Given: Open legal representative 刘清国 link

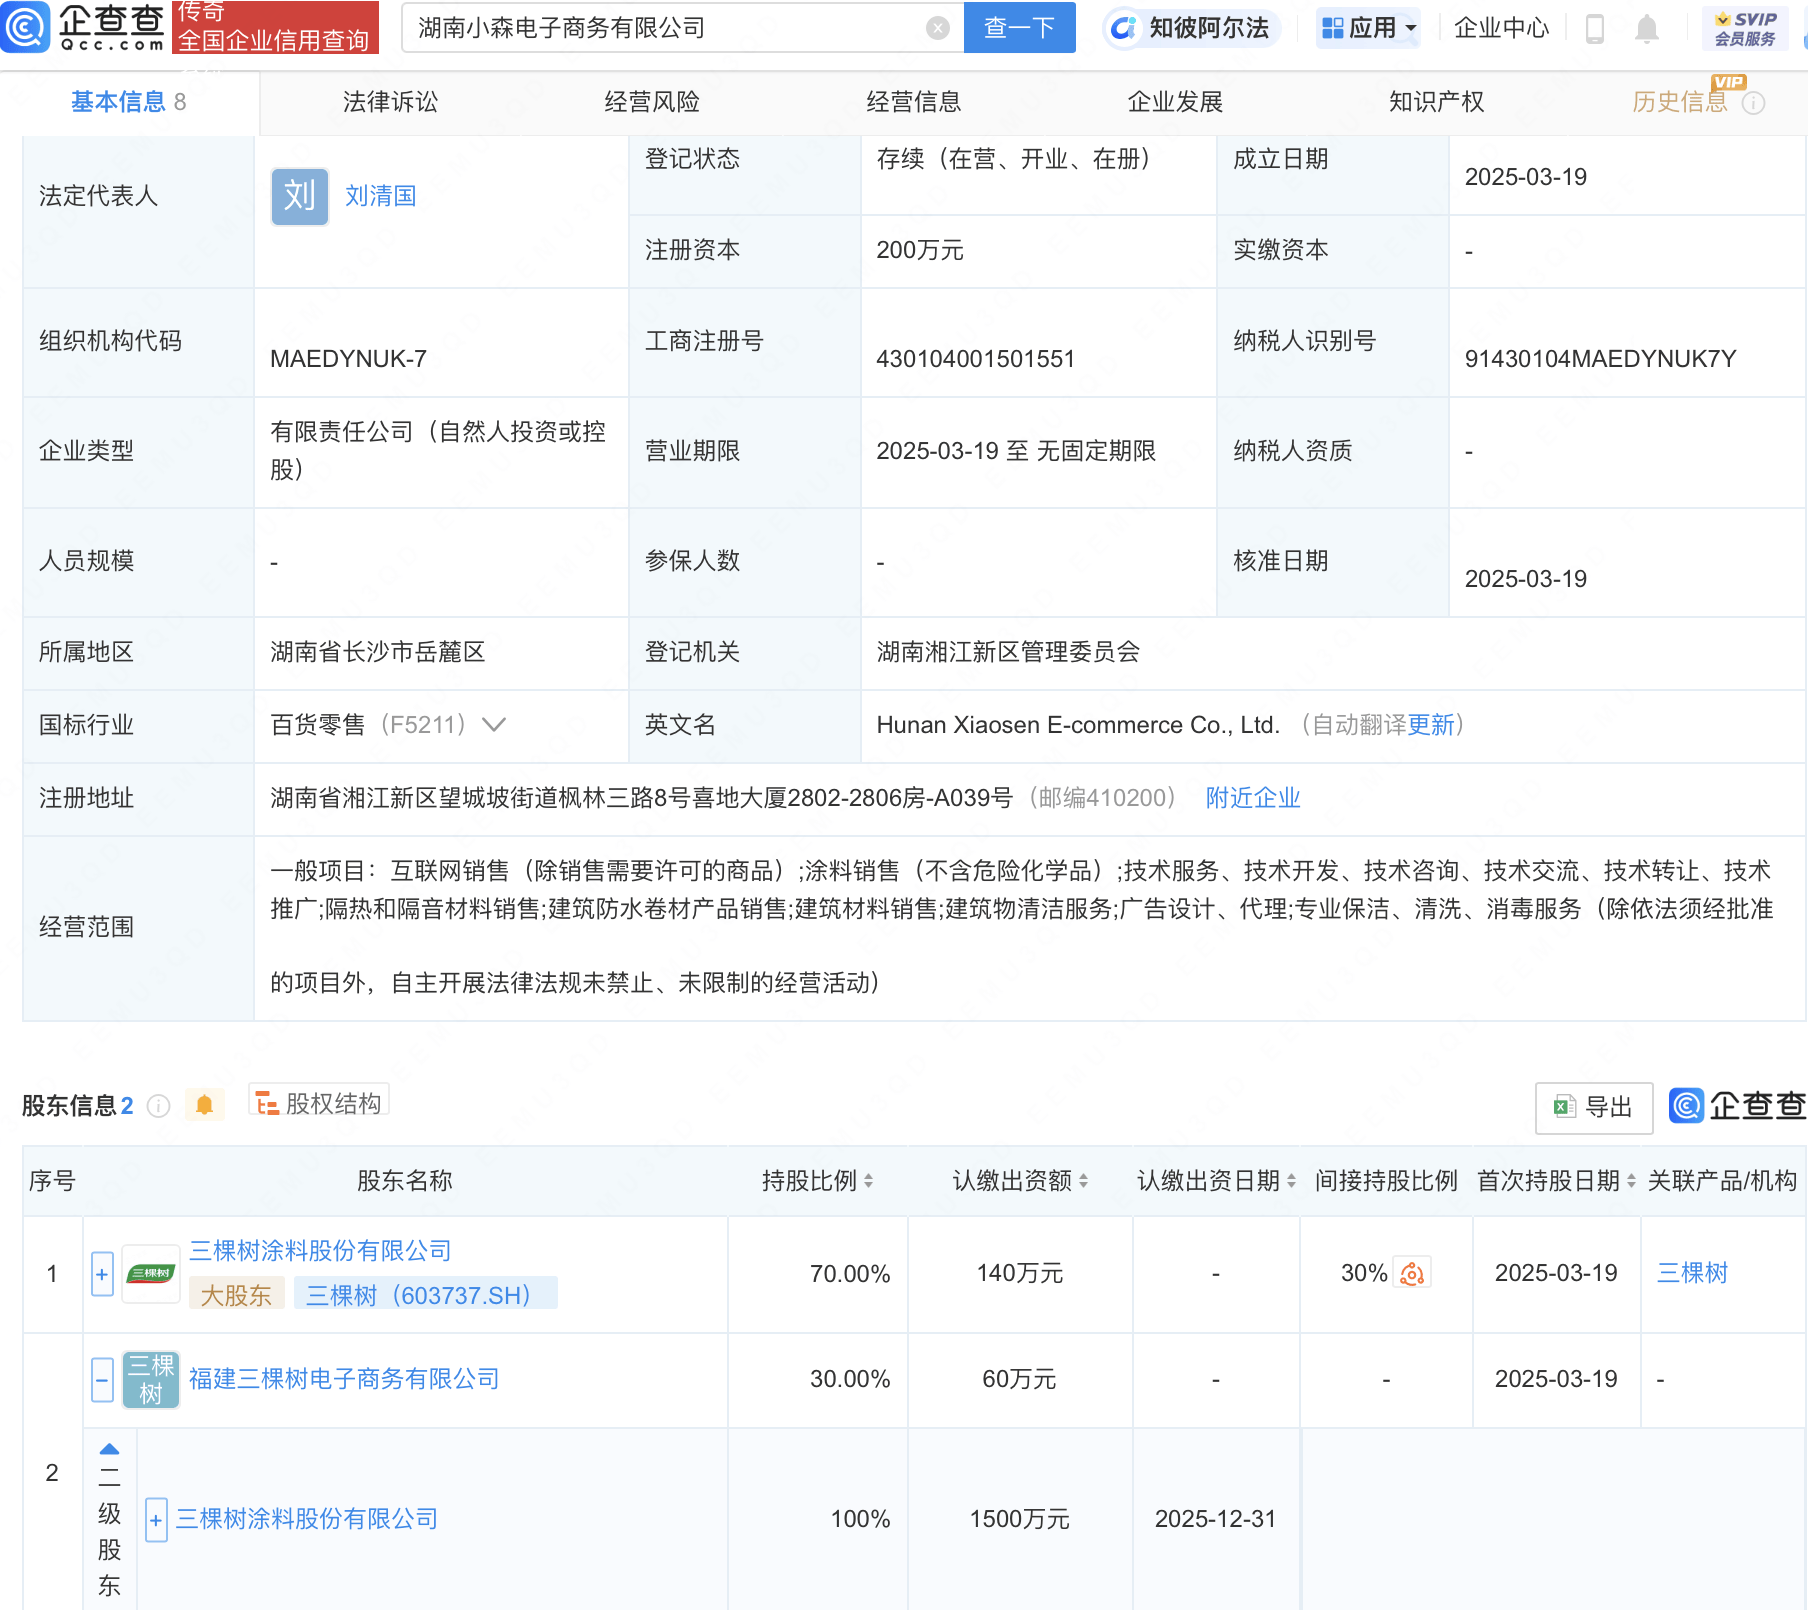Looking at the screenshot, I should click(380, 196).
